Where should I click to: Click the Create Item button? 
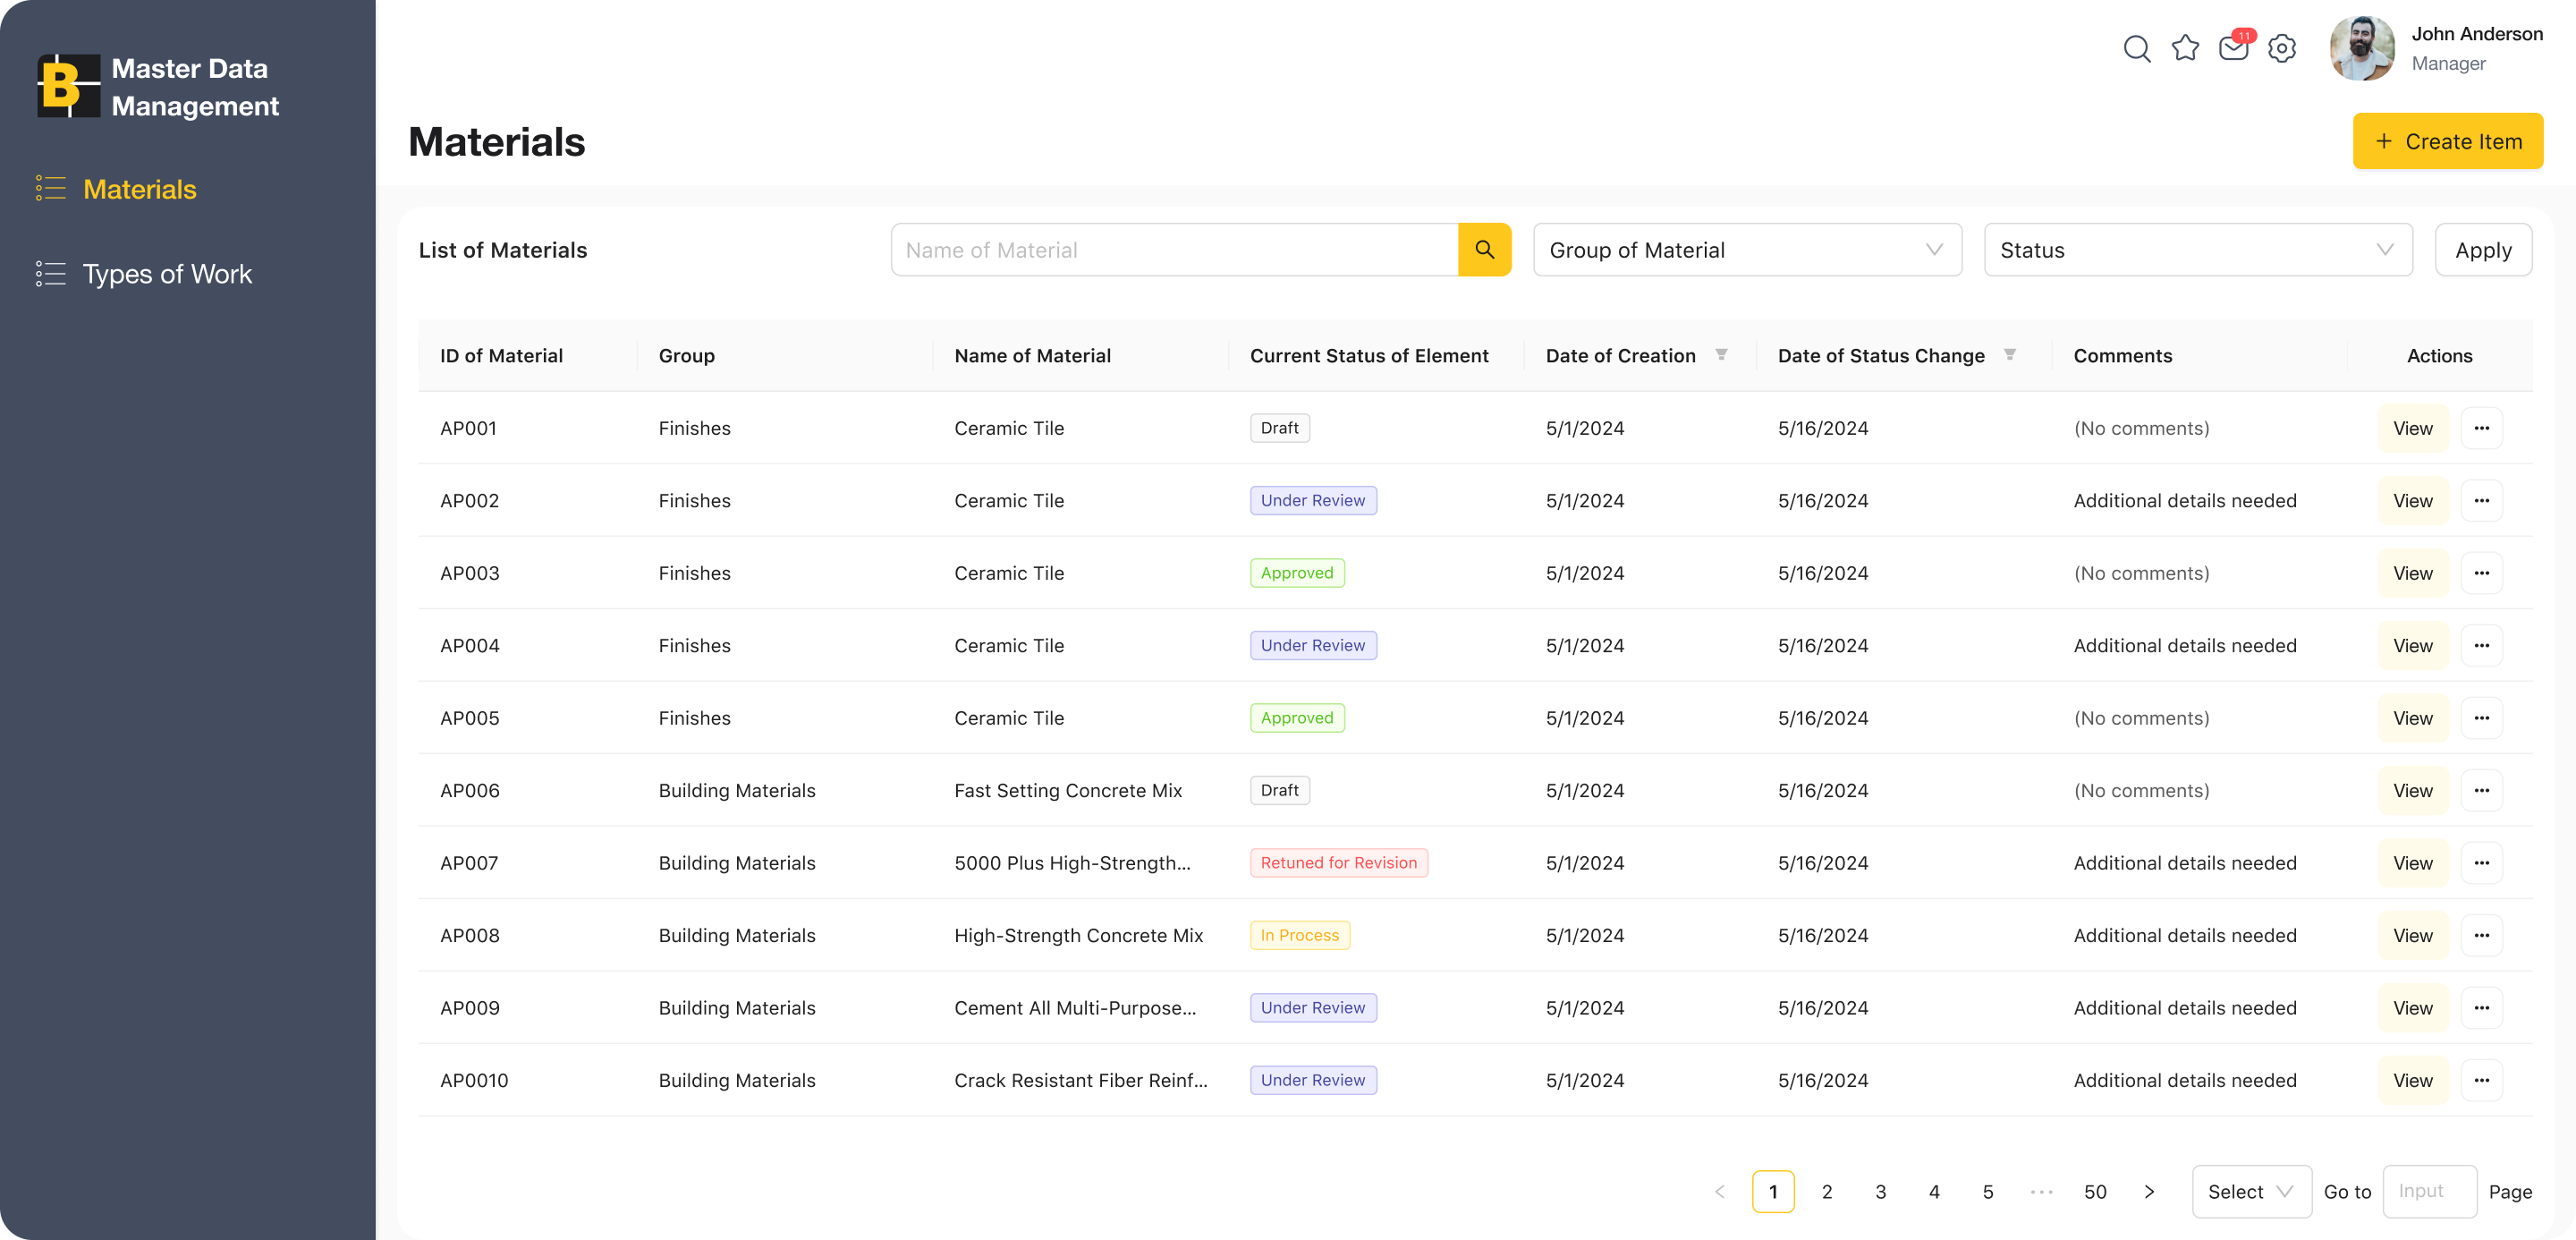[2447, 141]
